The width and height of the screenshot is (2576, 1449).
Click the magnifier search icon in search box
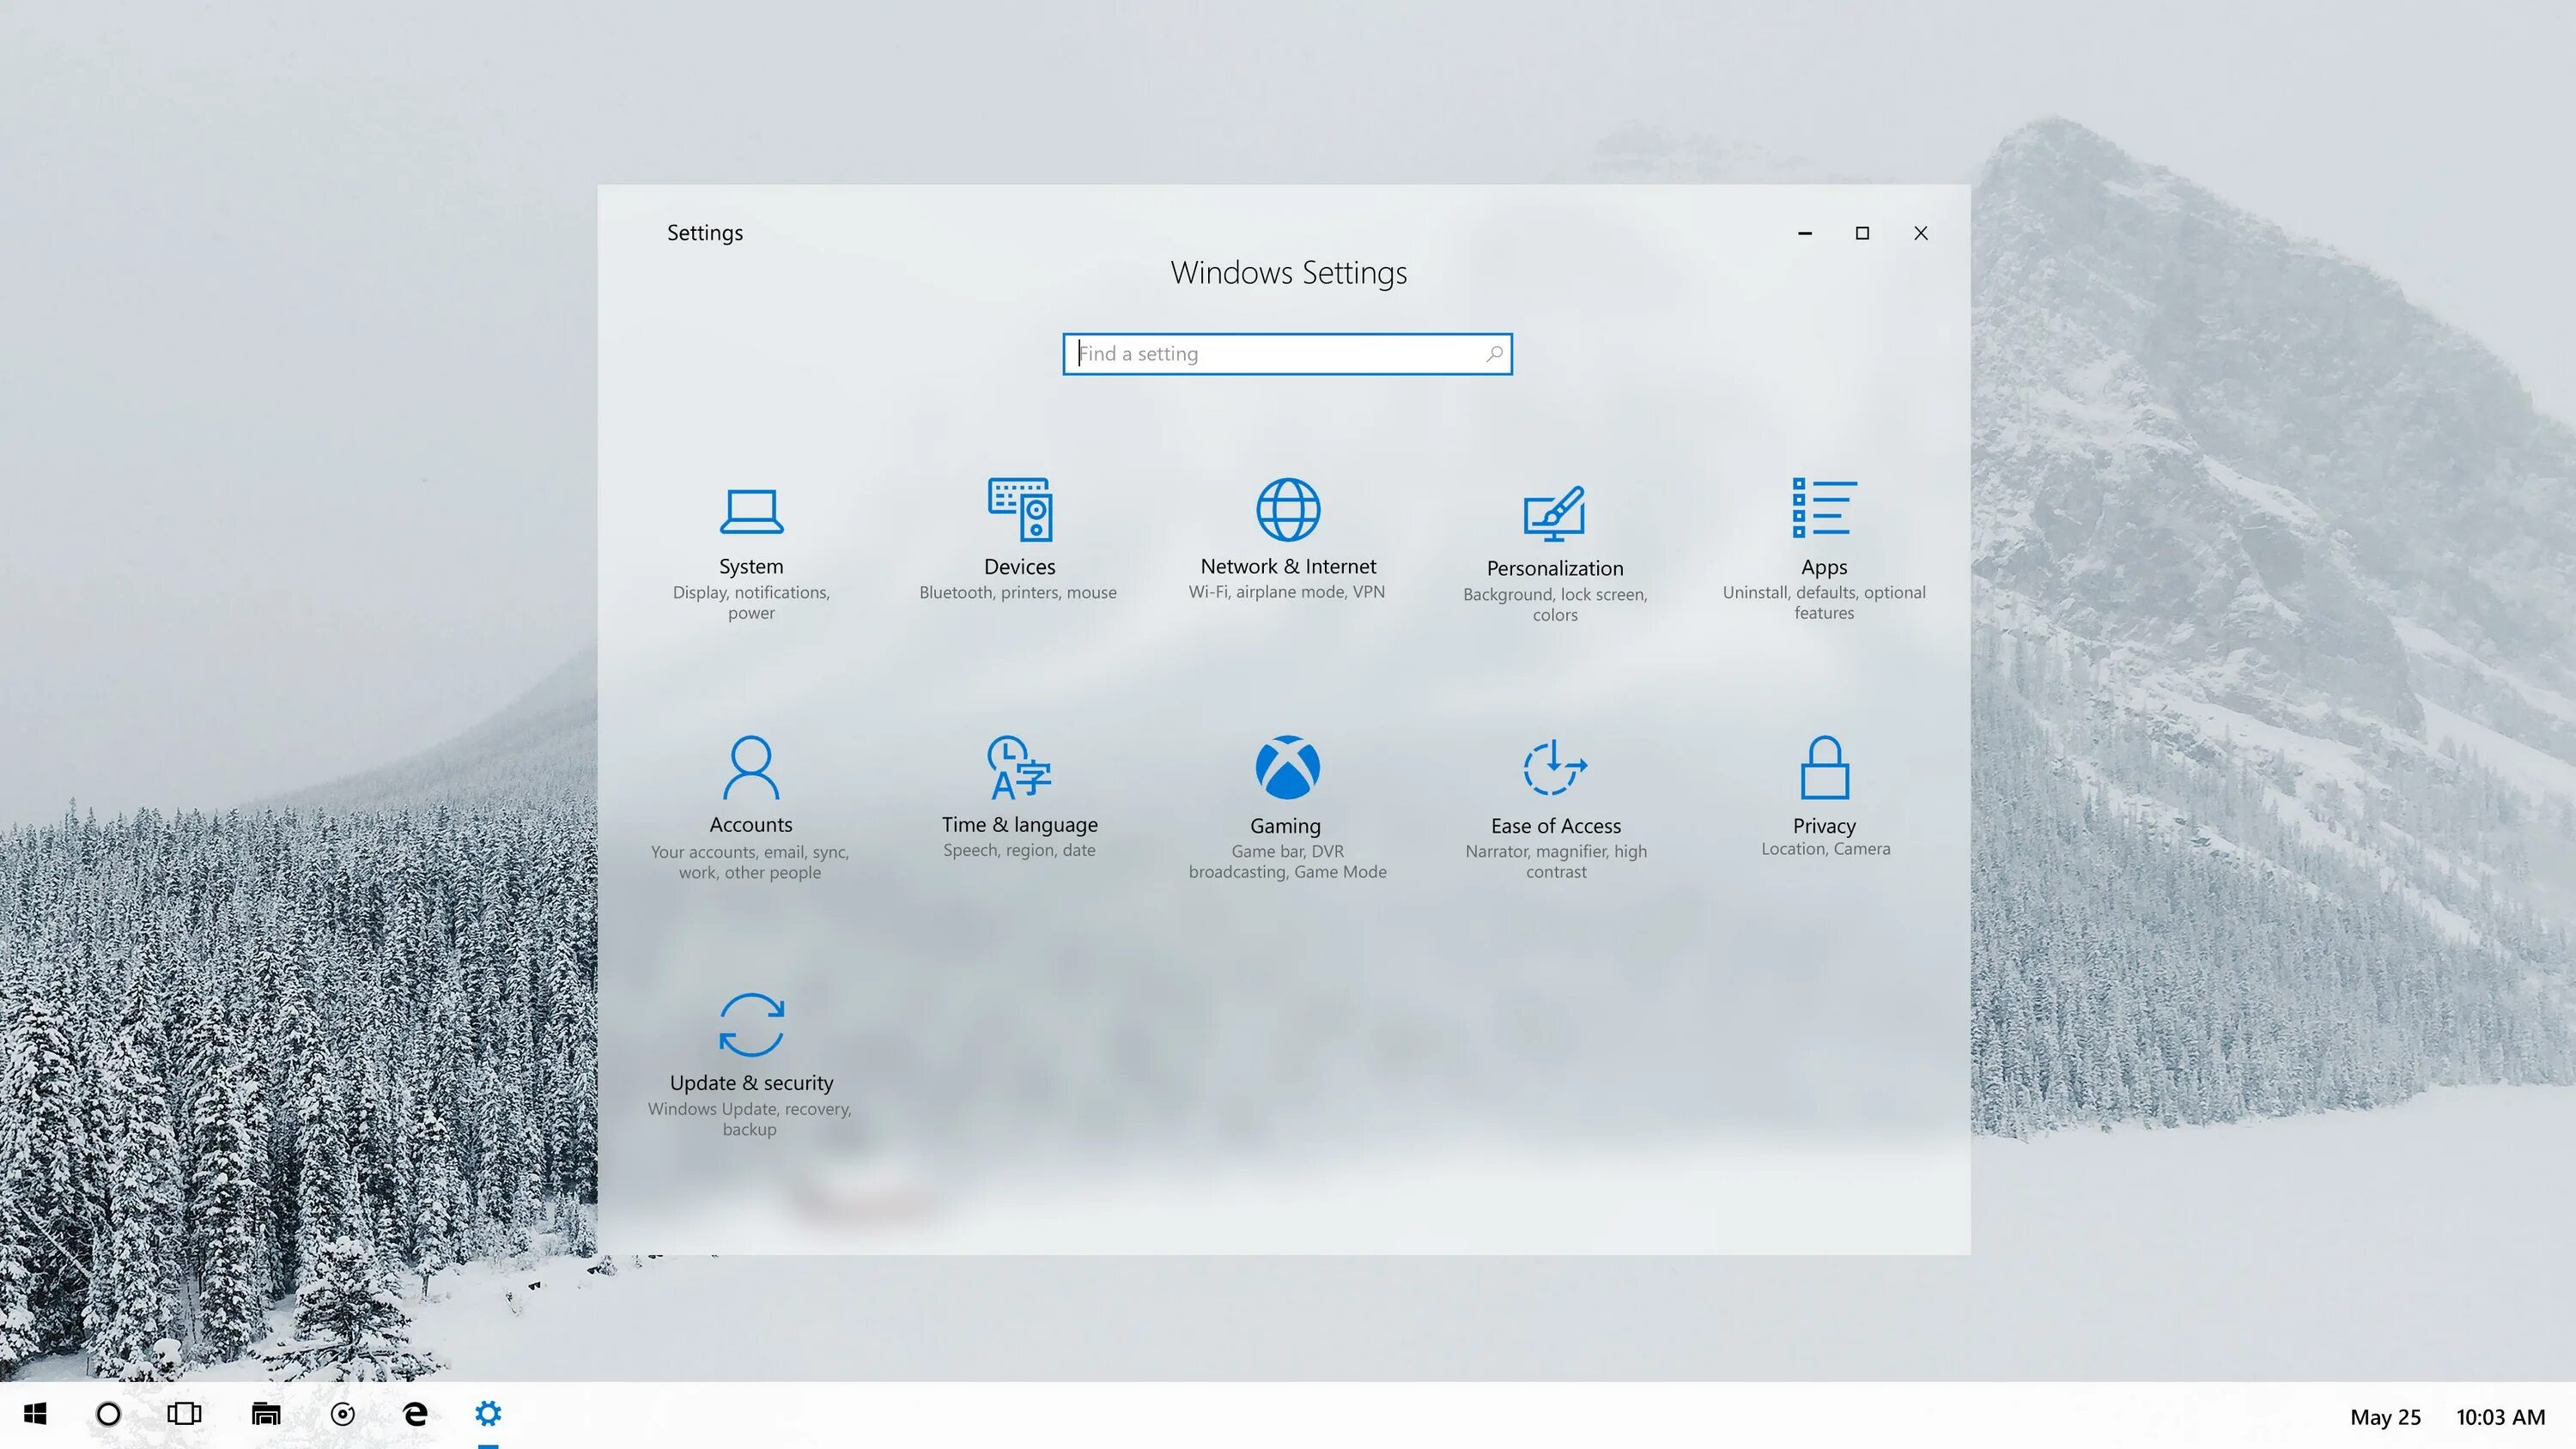(1494, 354)
